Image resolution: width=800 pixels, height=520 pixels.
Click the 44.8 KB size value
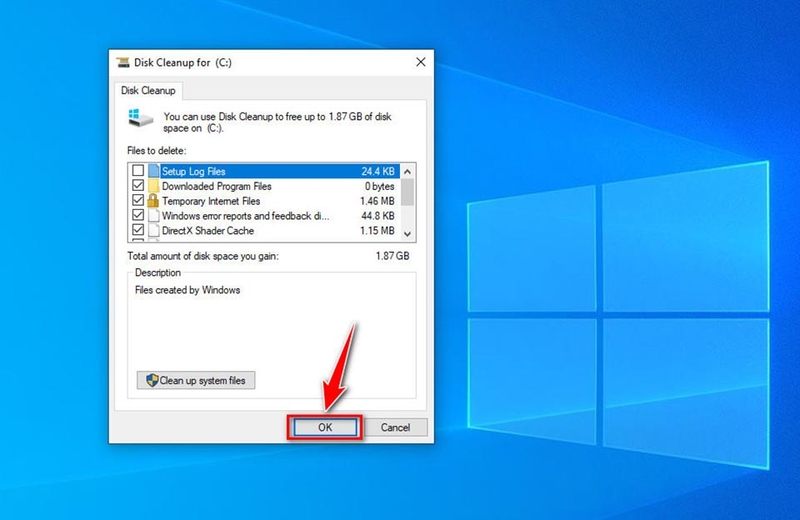pyautogui.click(x=378, y=215)
